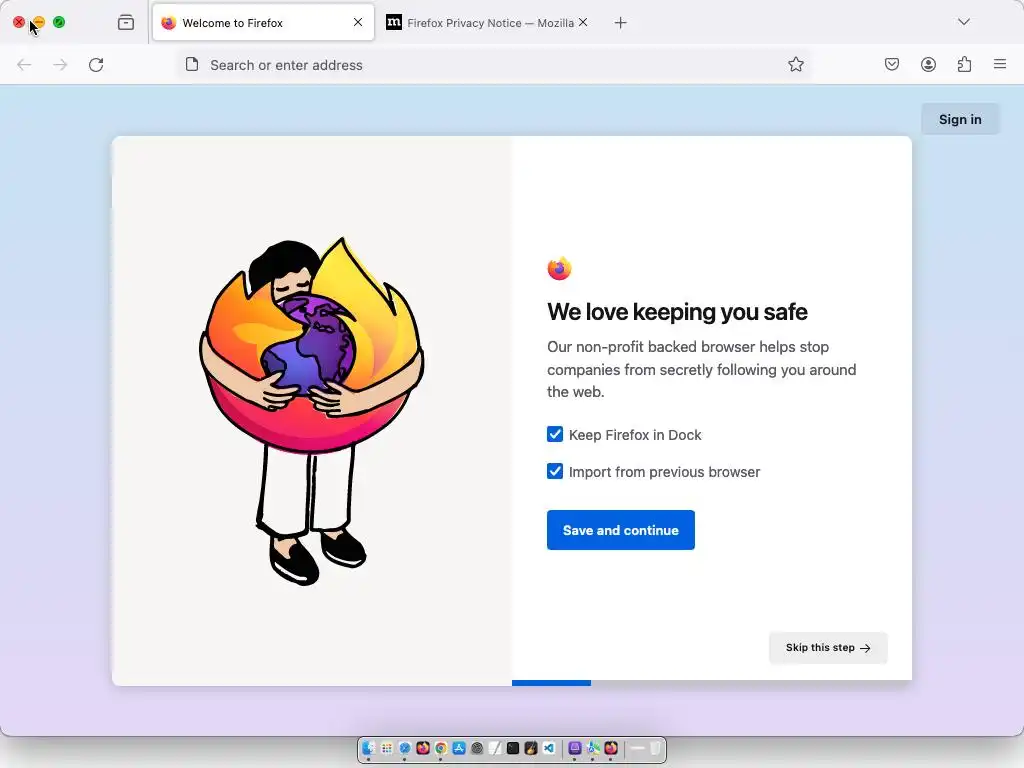Viewport: 1024px width, 768px height.
Task: Open the Firefox application hamburger menu
Action: click(x=1000, y=64)
